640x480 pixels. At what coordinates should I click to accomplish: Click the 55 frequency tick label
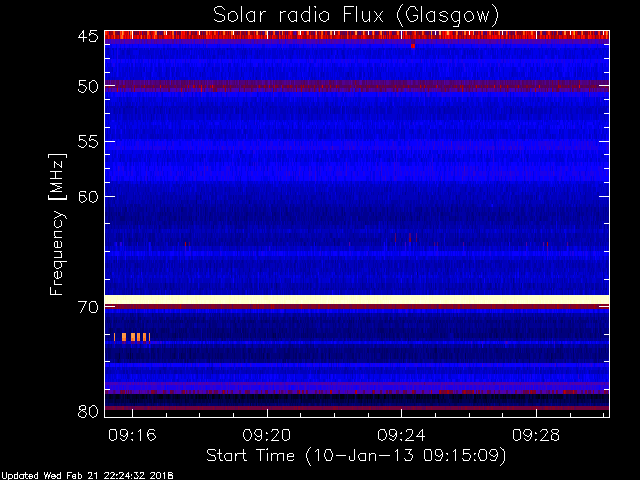tap(88, 142)
